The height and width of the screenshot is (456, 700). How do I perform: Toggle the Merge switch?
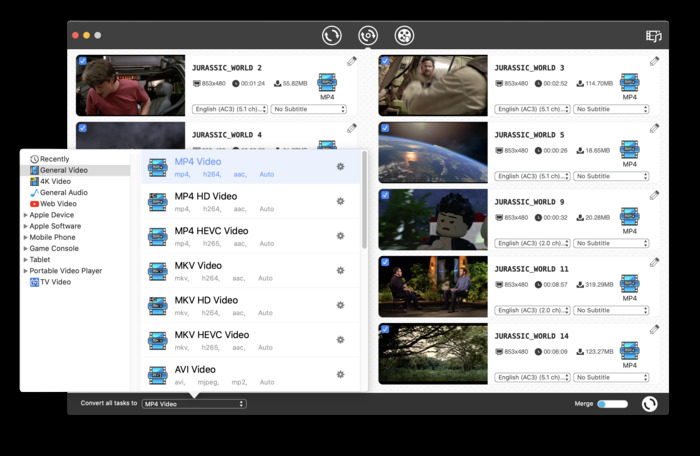[x=612, y=404]
